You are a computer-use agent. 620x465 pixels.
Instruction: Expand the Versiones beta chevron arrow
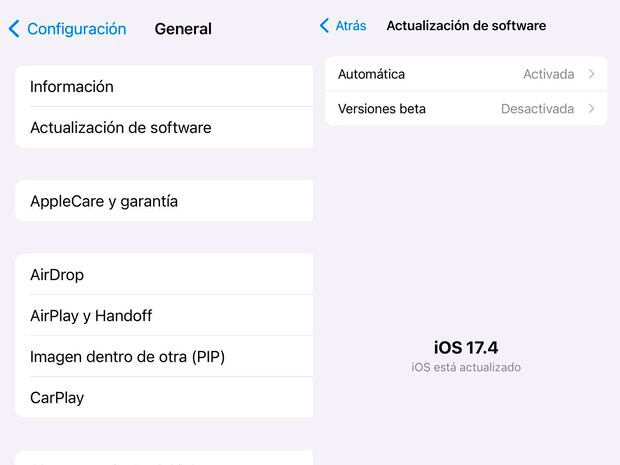coord(592,108)
